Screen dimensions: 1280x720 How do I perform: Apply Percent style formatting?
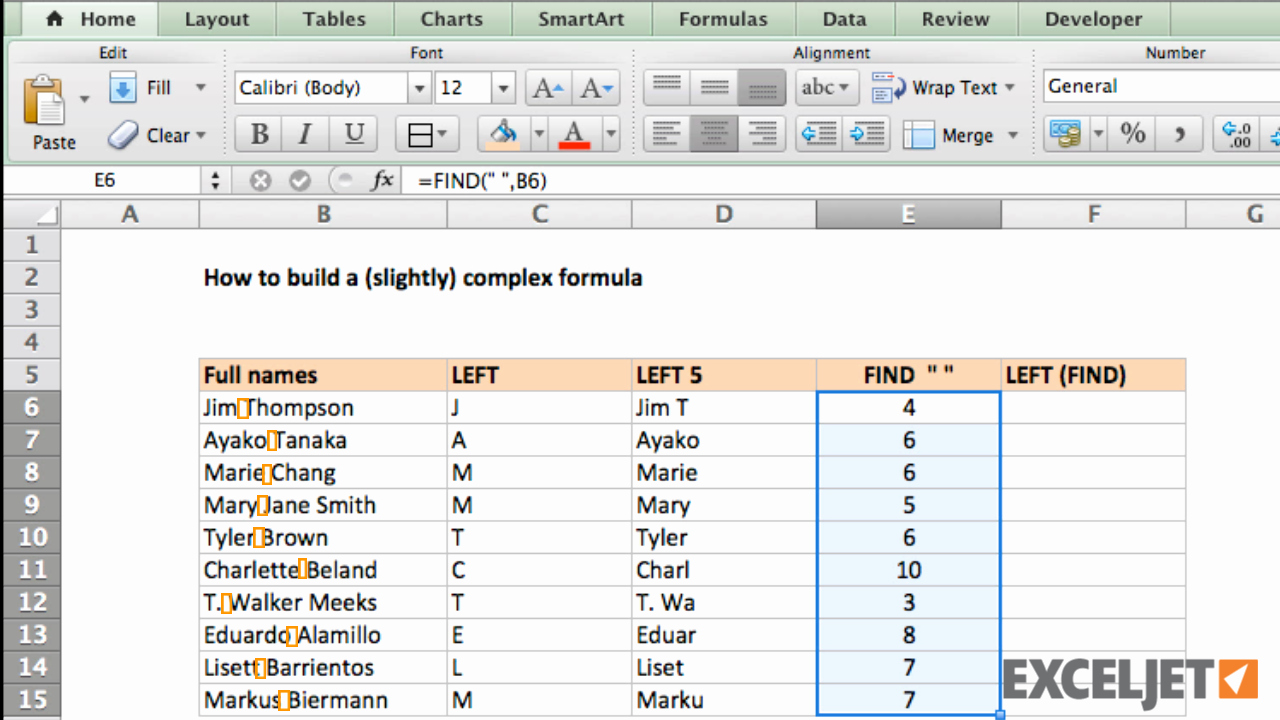(1132, 134)
